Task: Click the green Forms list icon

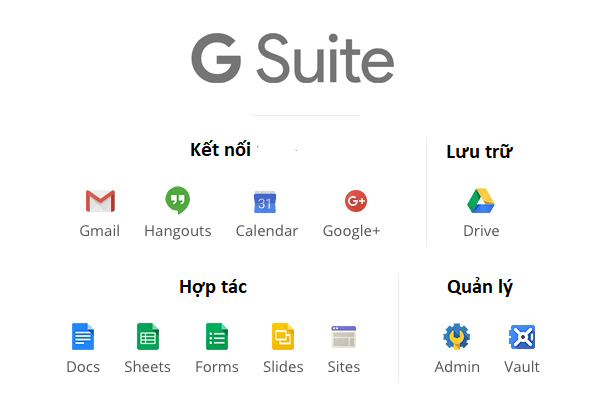Action: (217, 336)
